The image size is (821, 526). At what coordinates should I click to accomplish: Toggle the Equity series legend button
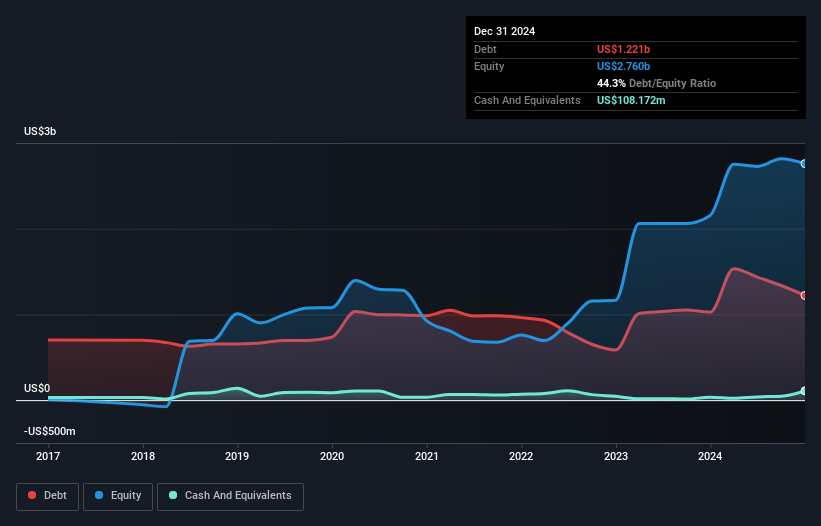pyautogui.click(x=118, y=496)
